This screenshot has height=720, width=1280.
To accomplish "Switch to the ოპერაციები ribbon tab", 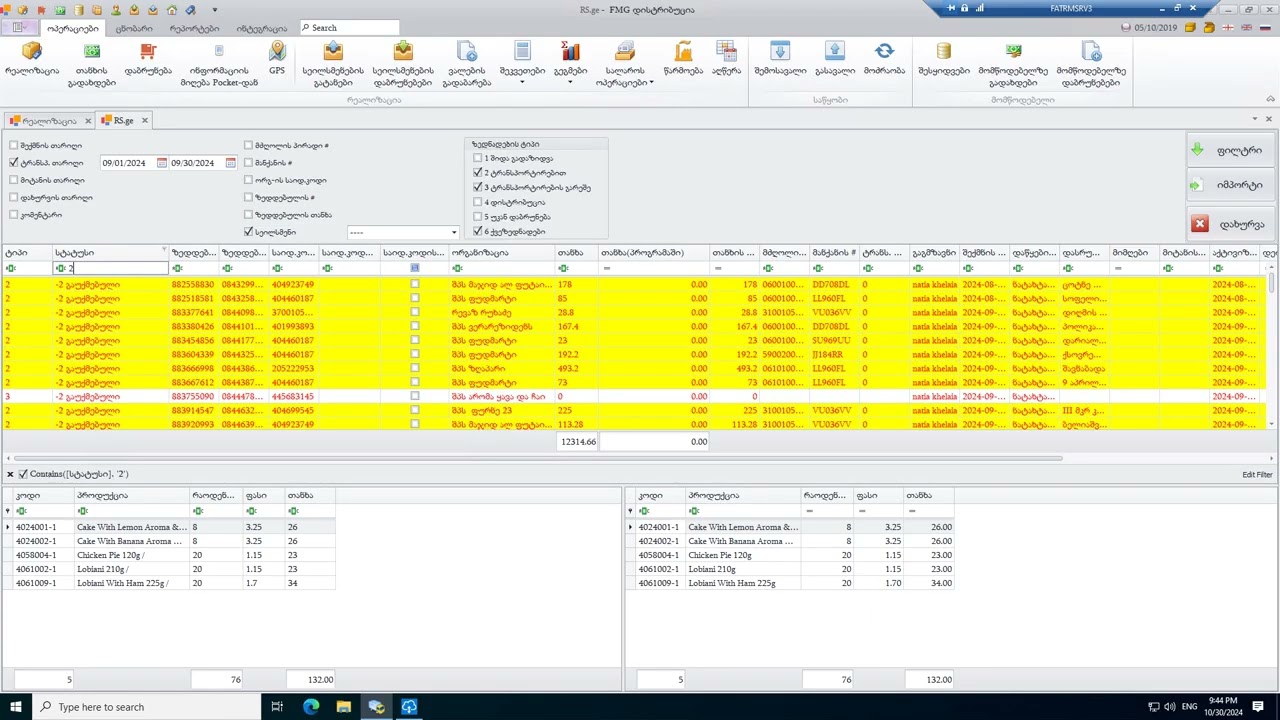I will pyautogui.click(x=72, y=29).
